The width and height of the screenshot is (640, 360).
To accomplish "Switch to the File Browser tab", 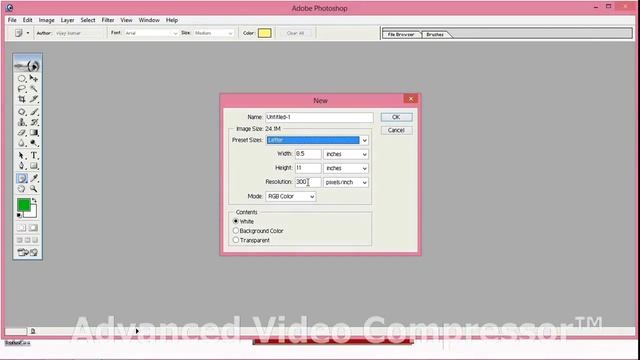I will coord(401,35).
